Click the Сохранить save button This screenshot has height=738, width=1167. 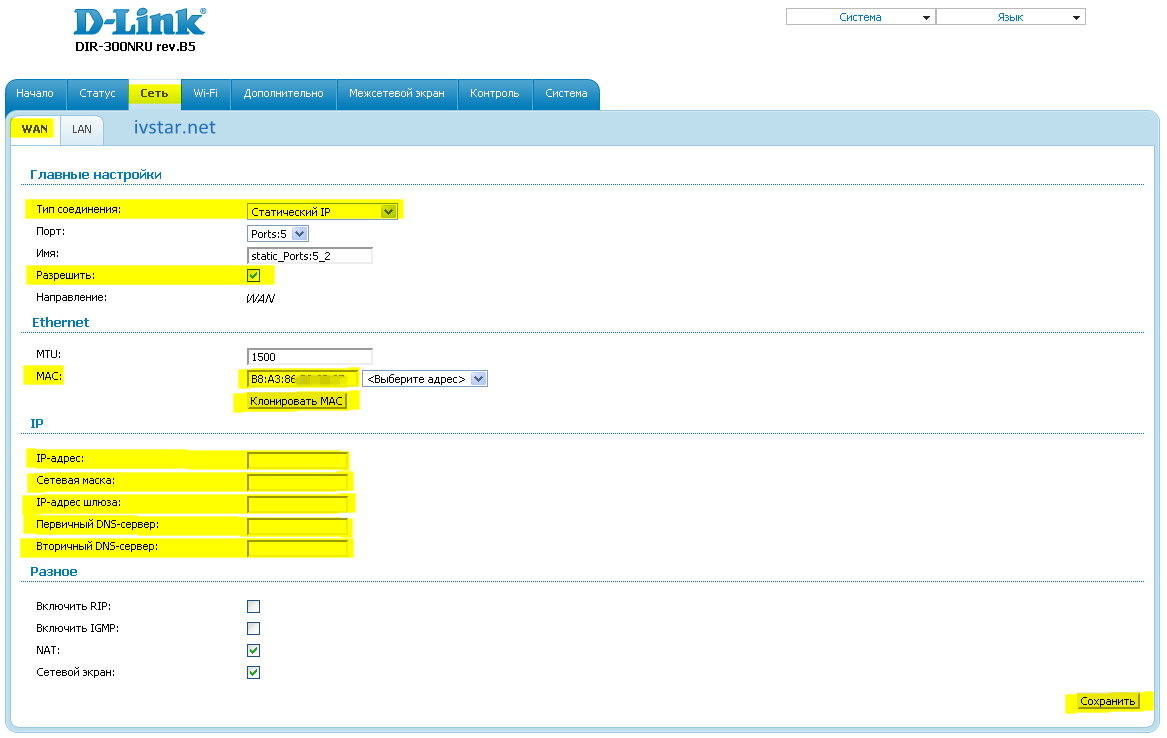coord(1108,702)
